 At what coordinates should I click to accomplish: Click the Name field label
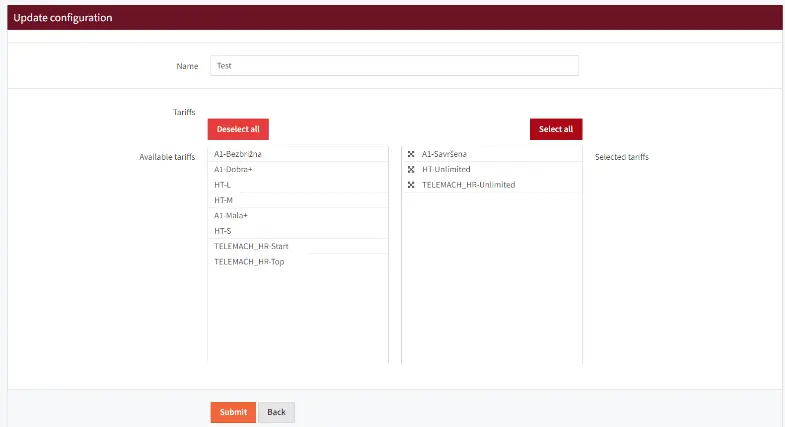[187, 66]
